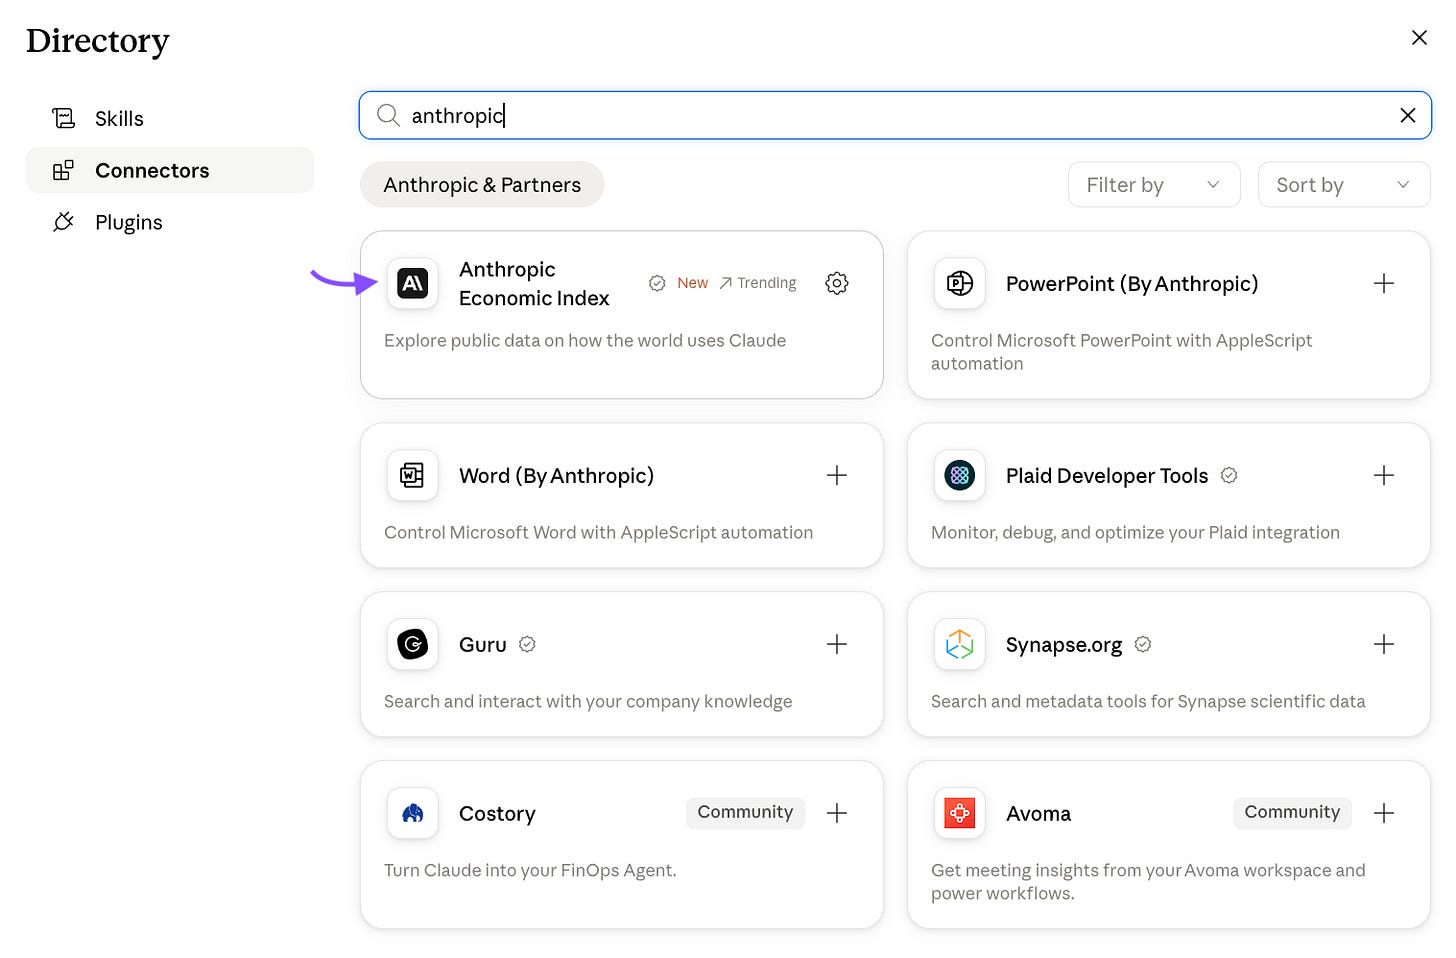Click the Community tag on Costory

tap(745, 812)
